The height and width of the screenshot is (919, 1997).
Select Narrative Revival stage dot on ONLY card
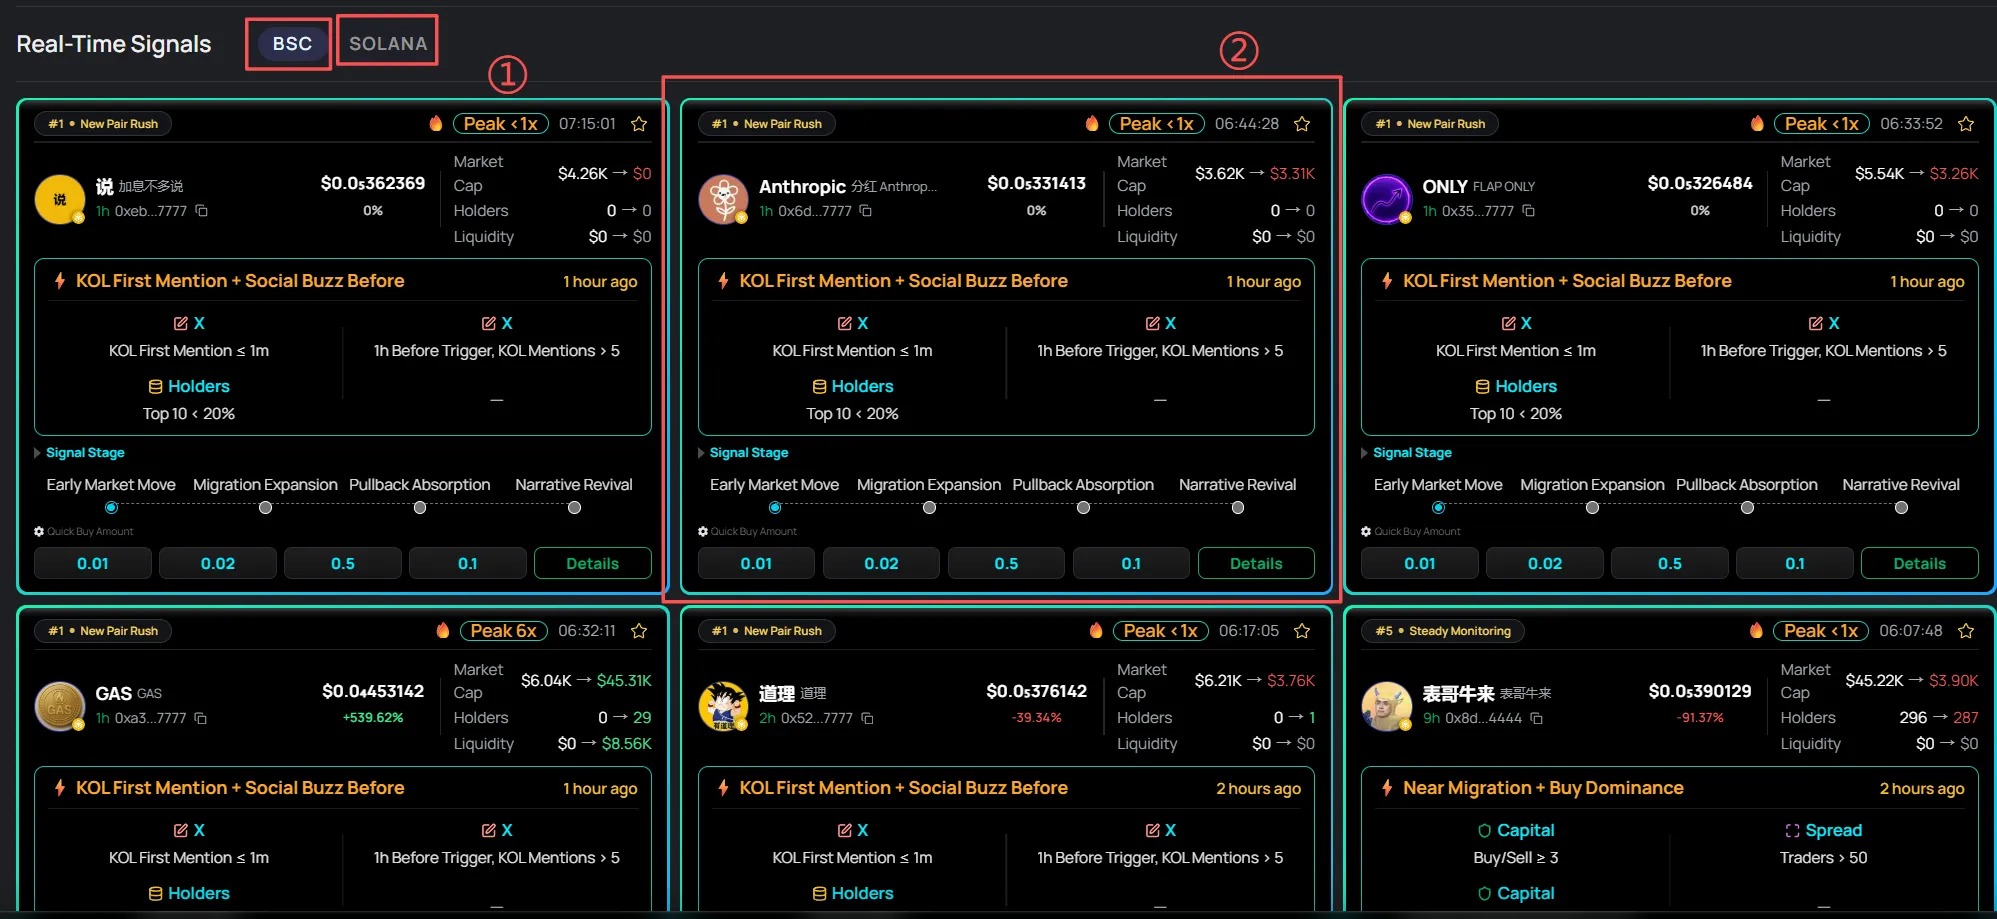pyautogui.click(x=1901, y=508)
